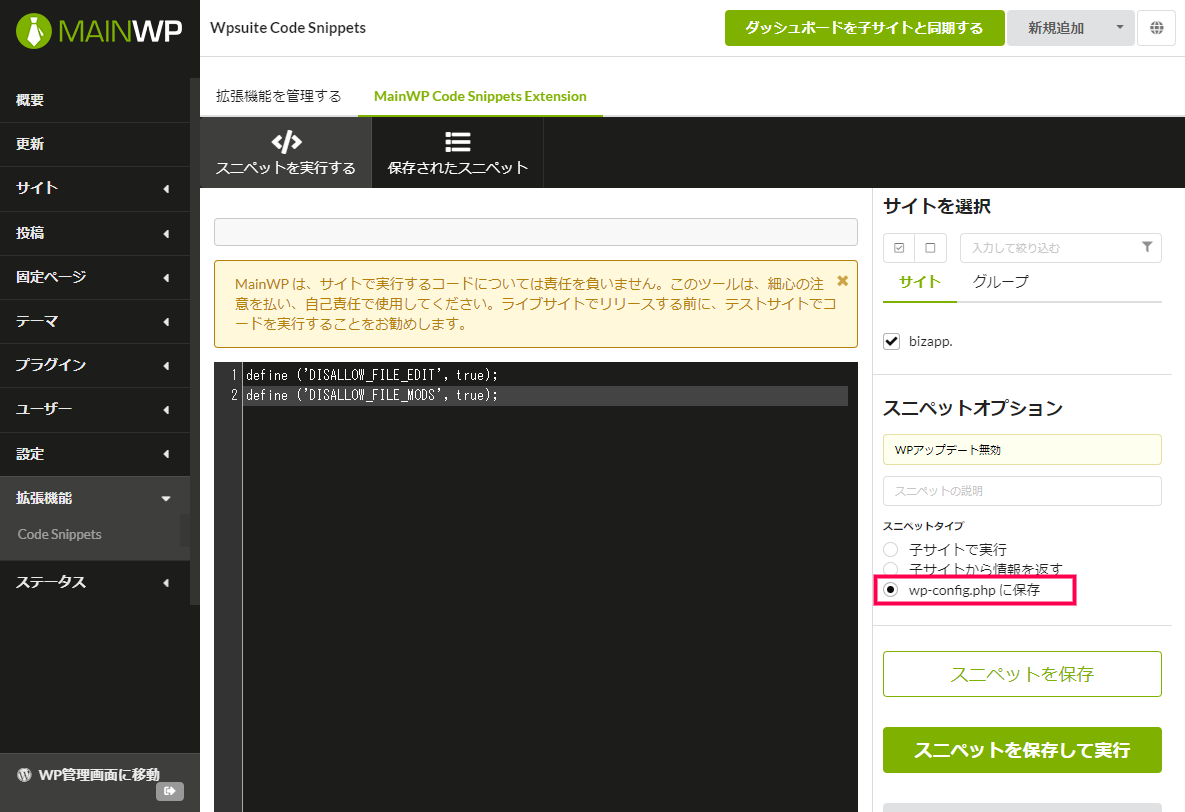The width and height of the screenshot is (1185, 812).
Task: Click the WordPress icon by WP管理画面に移動
Action: click(24, 774)
